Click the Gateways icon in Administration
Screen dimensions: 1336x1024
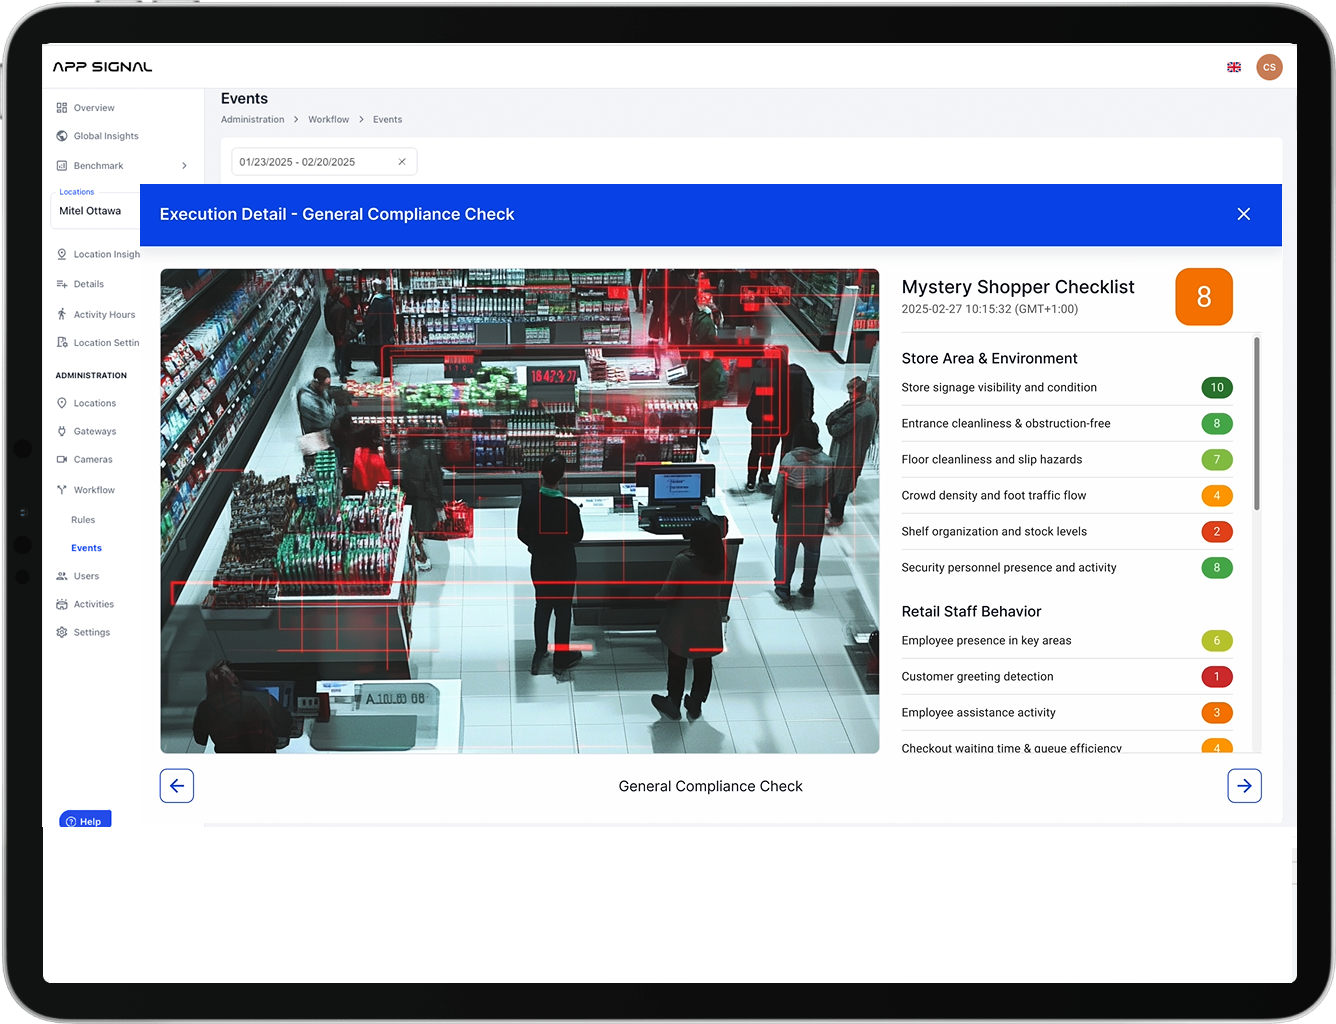click(x=62, y=432)
